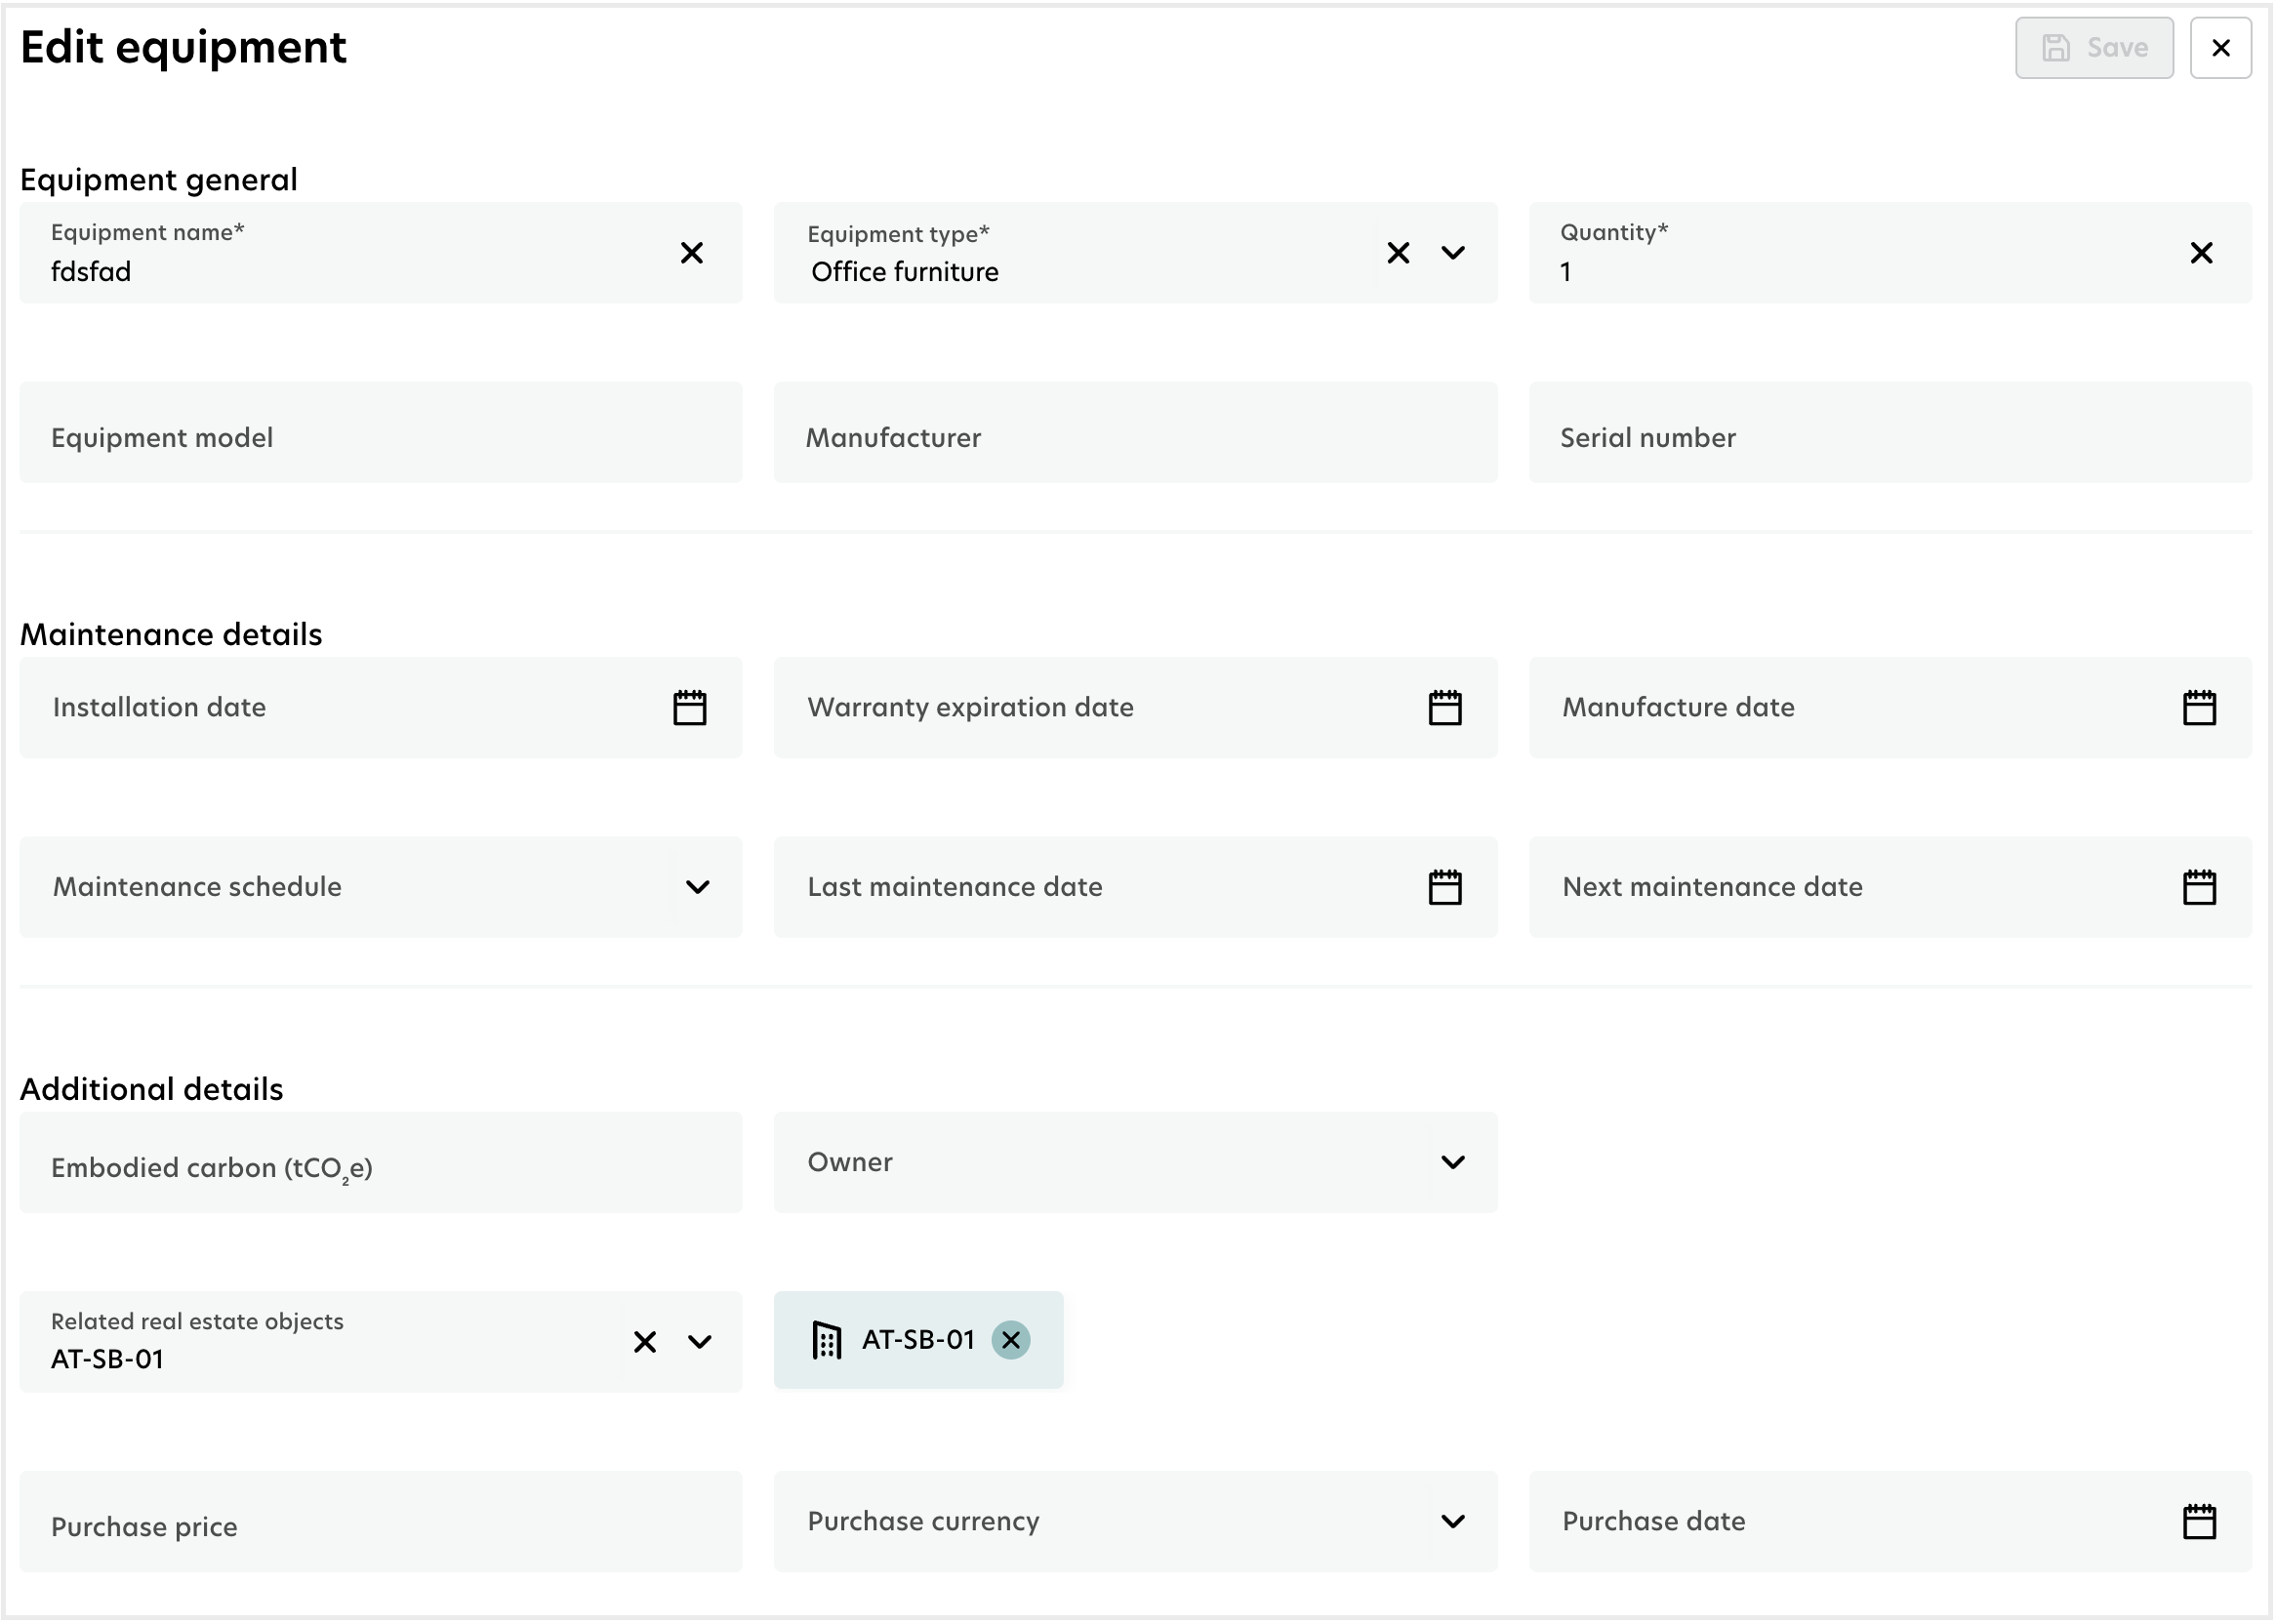Open the Warranty expiration date picker
Viewport: 2276px width, 1624px height.
point(1444,707)
